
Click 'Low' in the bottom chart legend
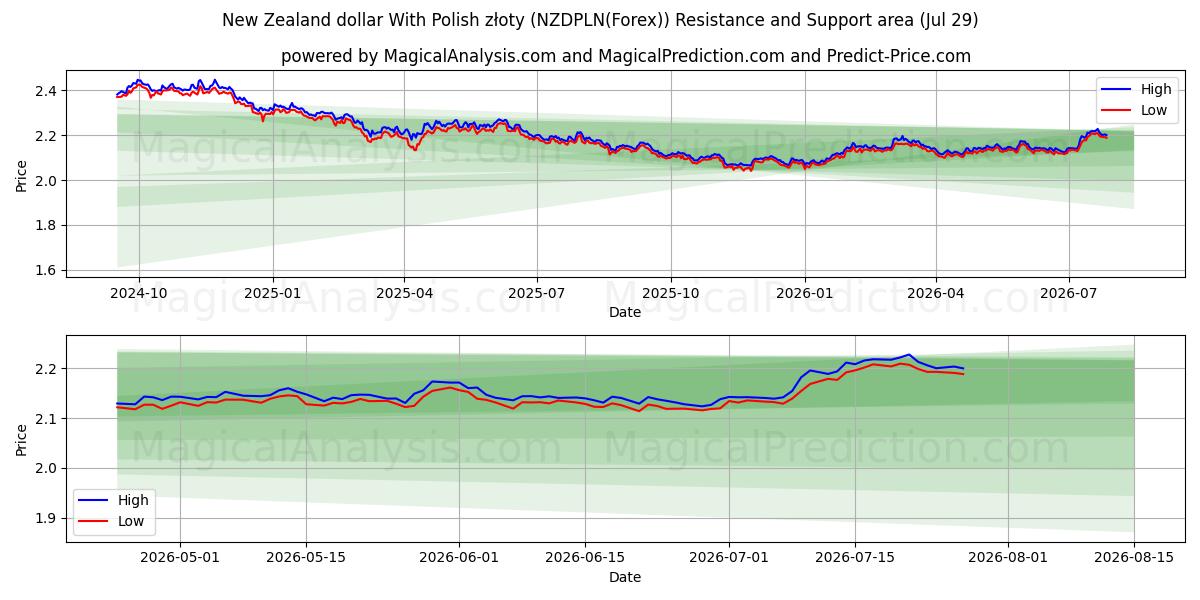pos(131,521)
